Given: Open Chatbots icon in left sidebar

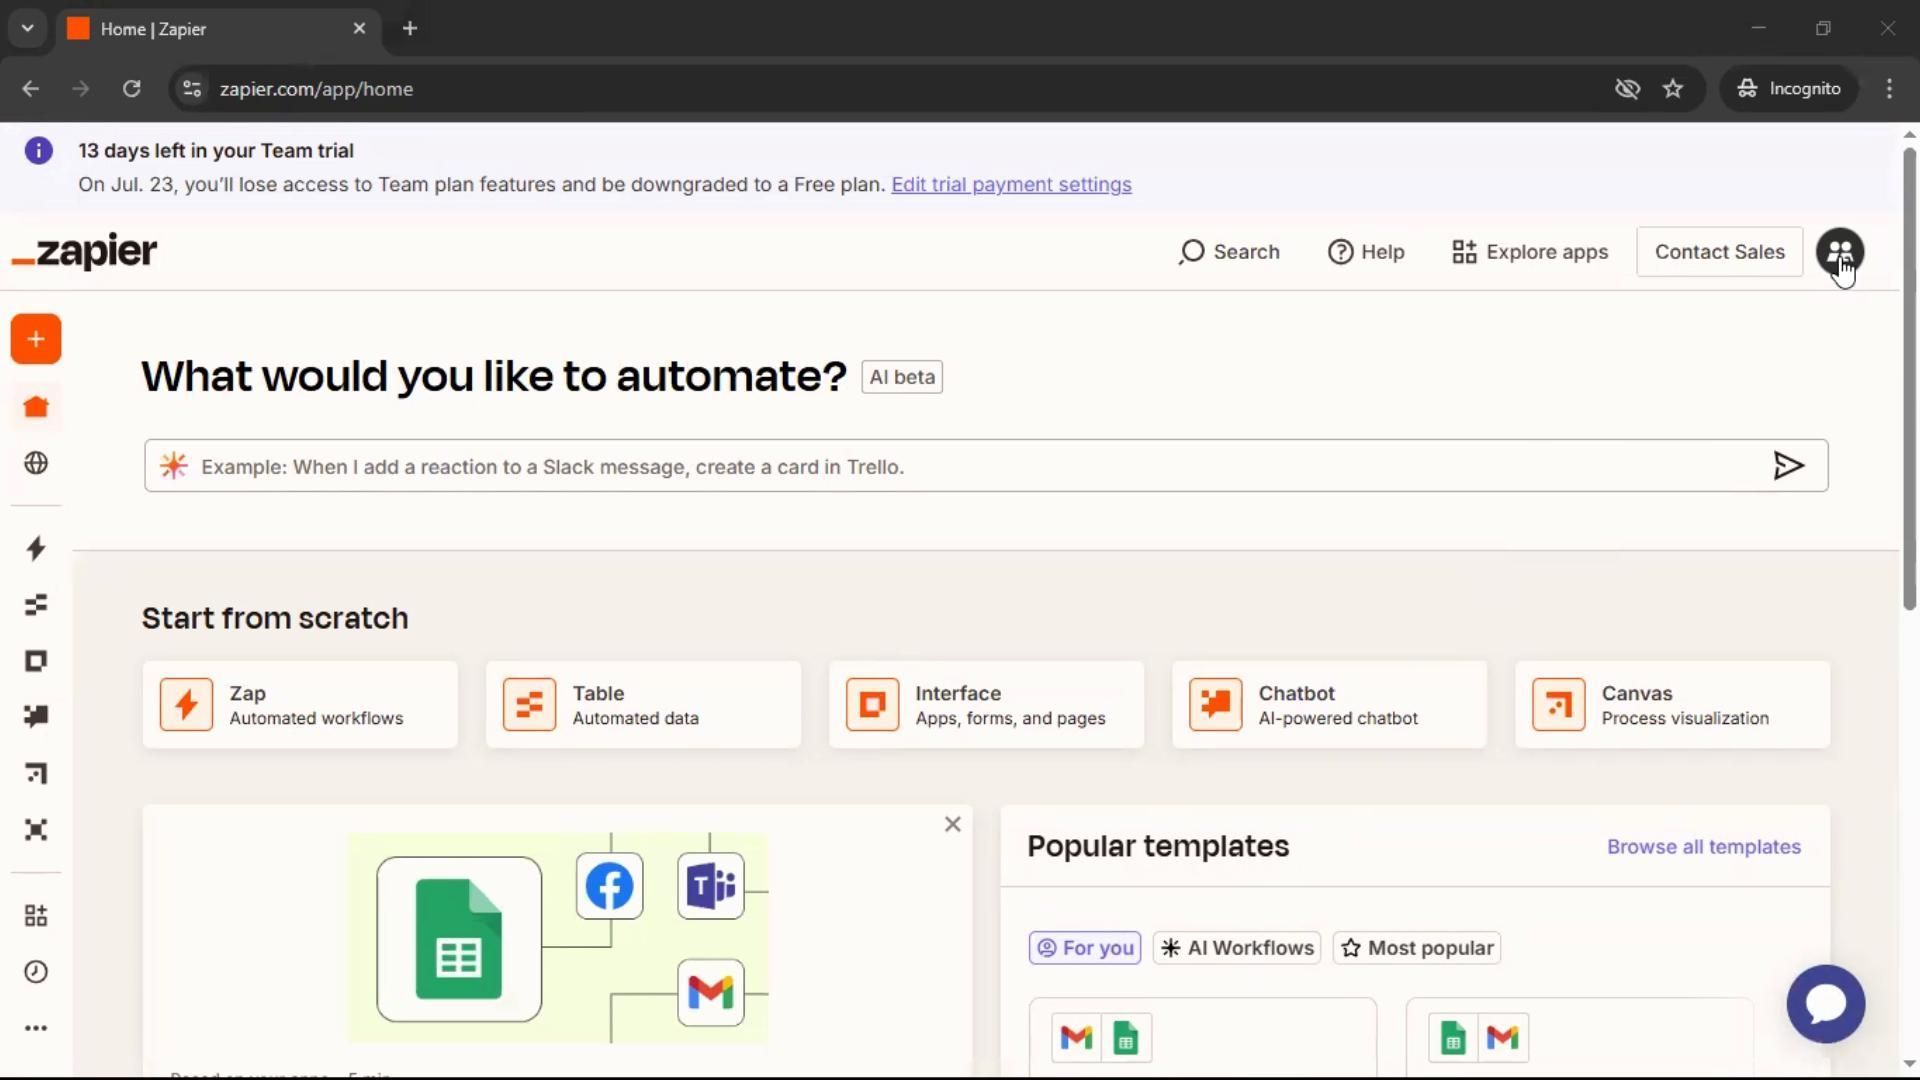Looking at the screenshot, I should [36, 716].
